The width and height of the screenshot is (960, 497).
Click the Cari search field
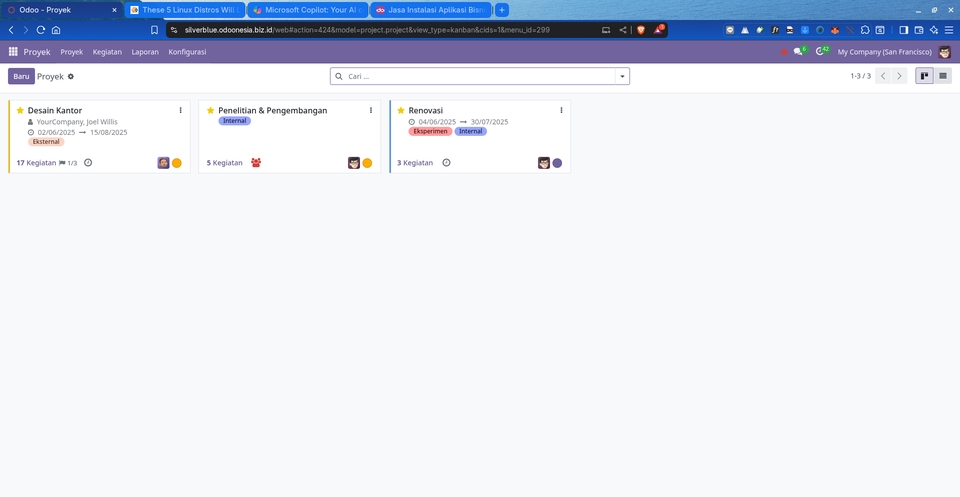pyautogui.click(x=475, y=76)
